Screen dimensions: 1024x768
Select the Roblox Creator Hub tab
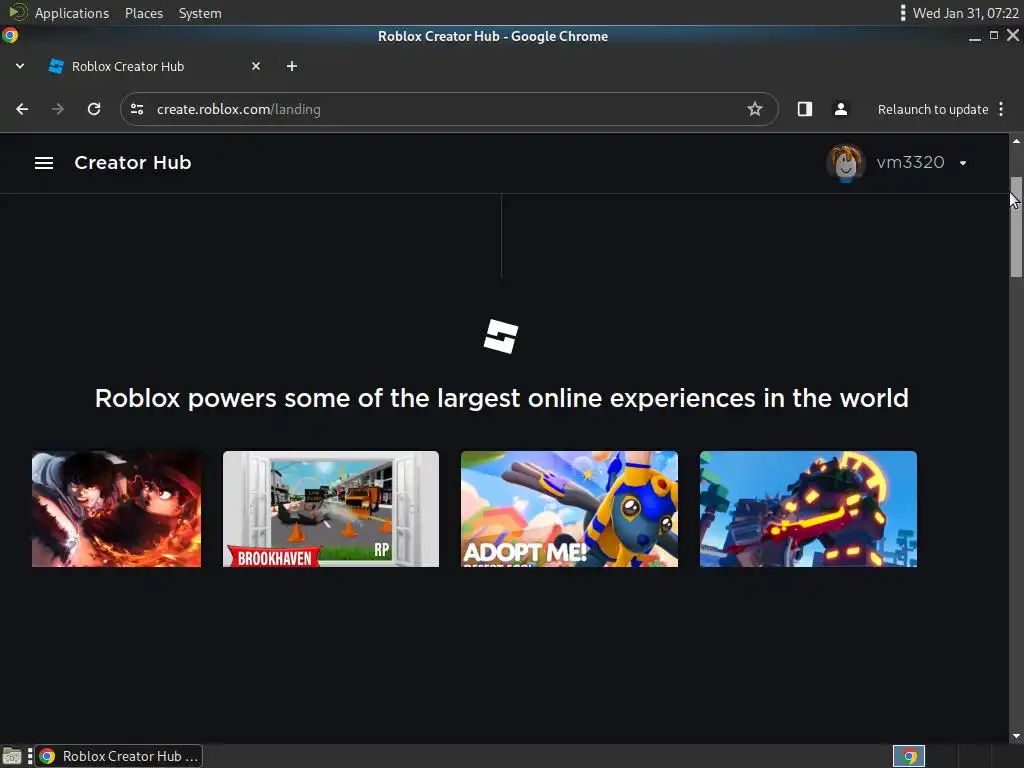click(154, 66)
